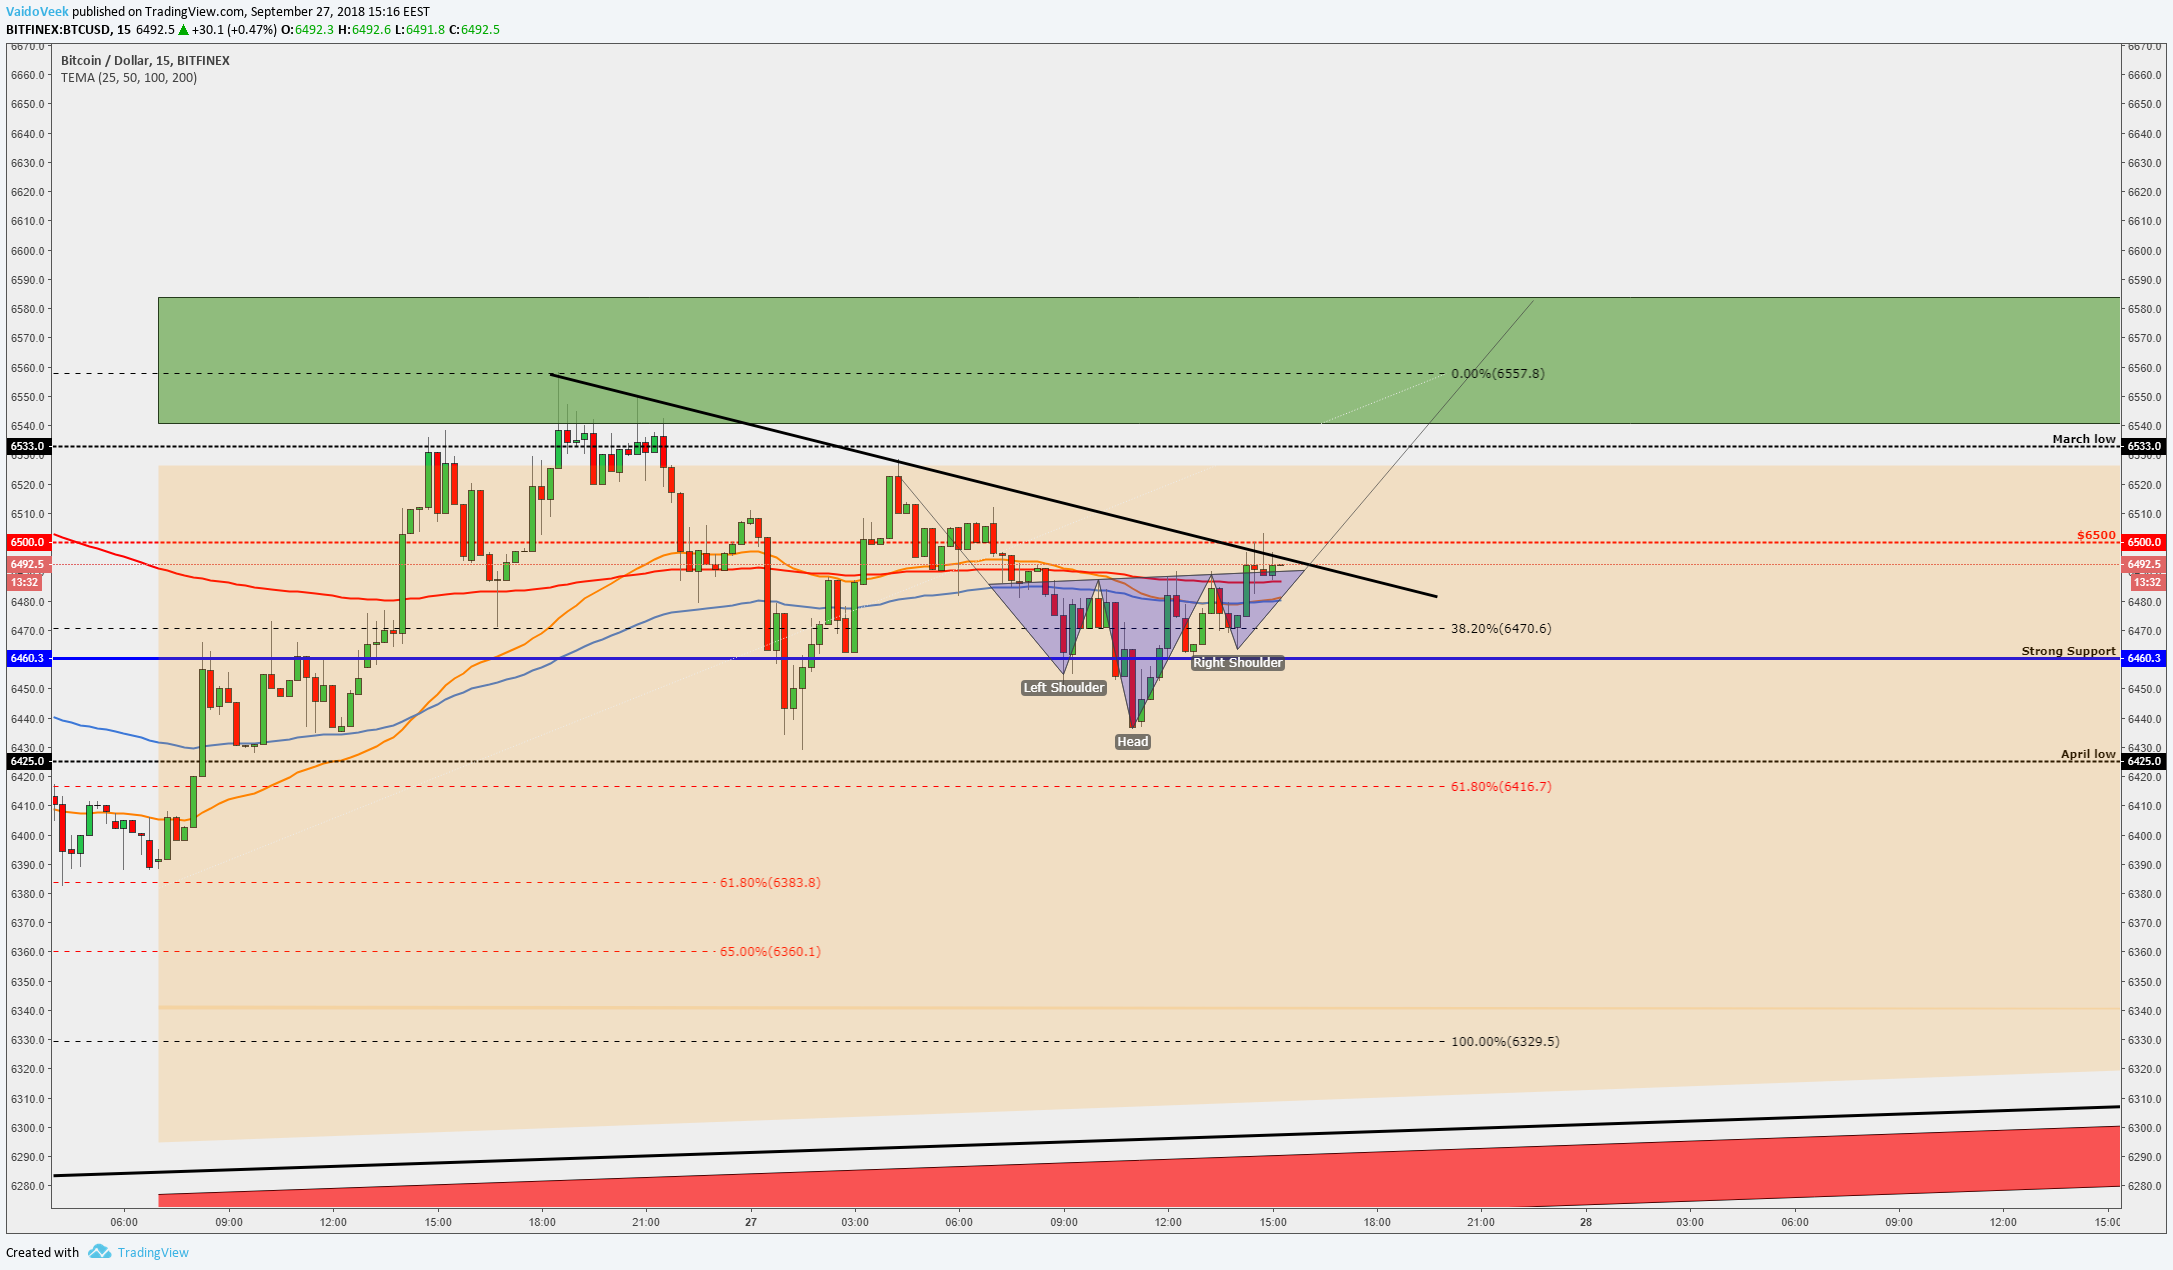This screenshot has height=1270, width=2173.
Task: Click the Right Shoulder pattern label
Action: pos(1237,662)
